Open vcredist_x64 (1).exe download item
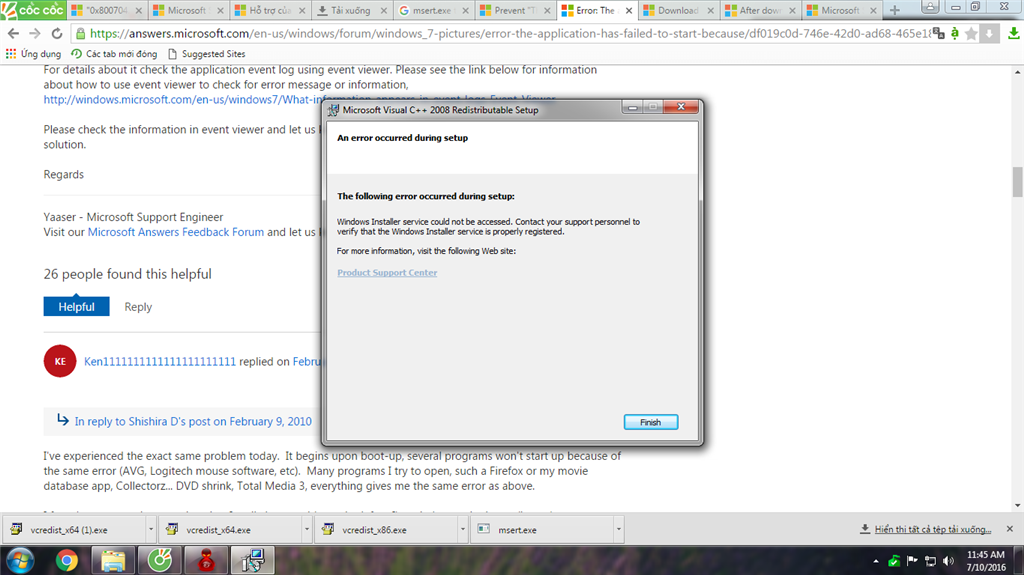The image size is (1024, 575). point(74,530)
